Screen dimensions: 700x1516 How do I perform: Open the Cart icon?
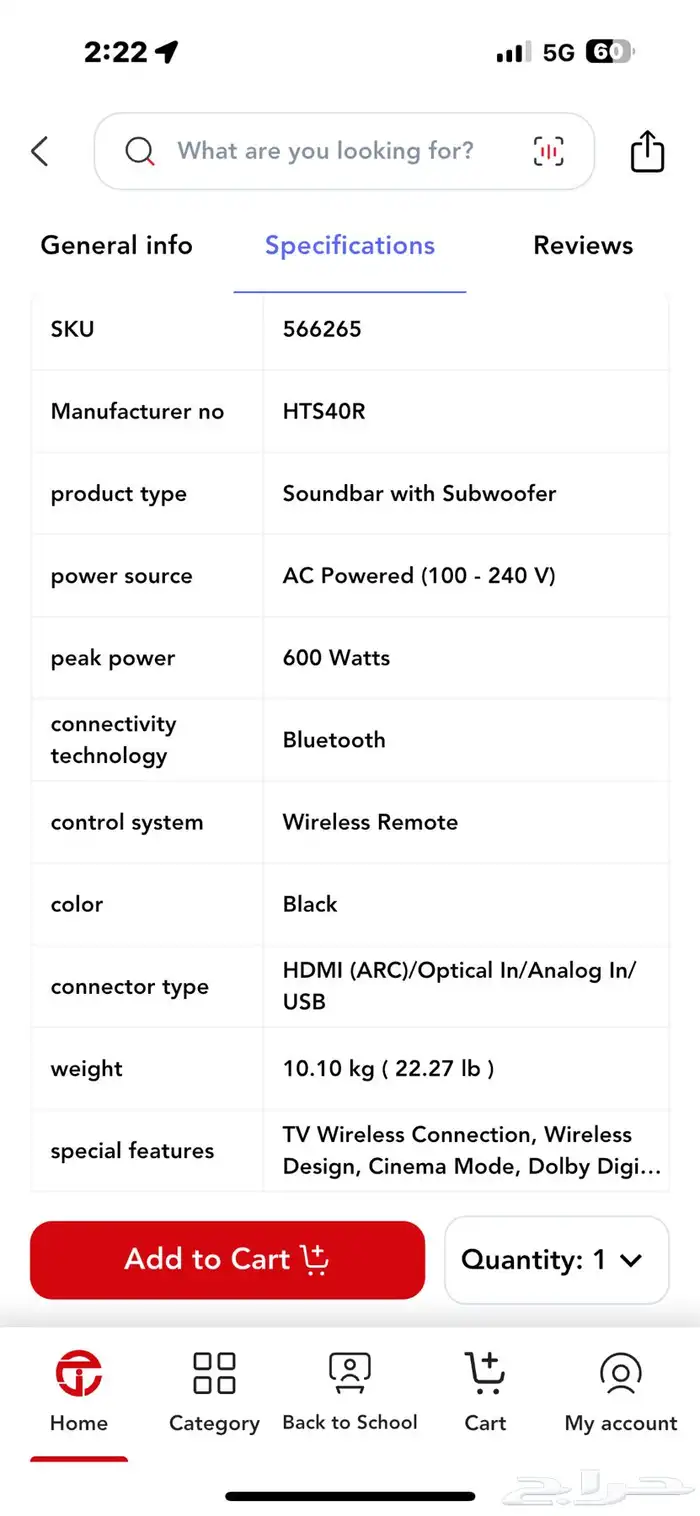pos(485,1373)
